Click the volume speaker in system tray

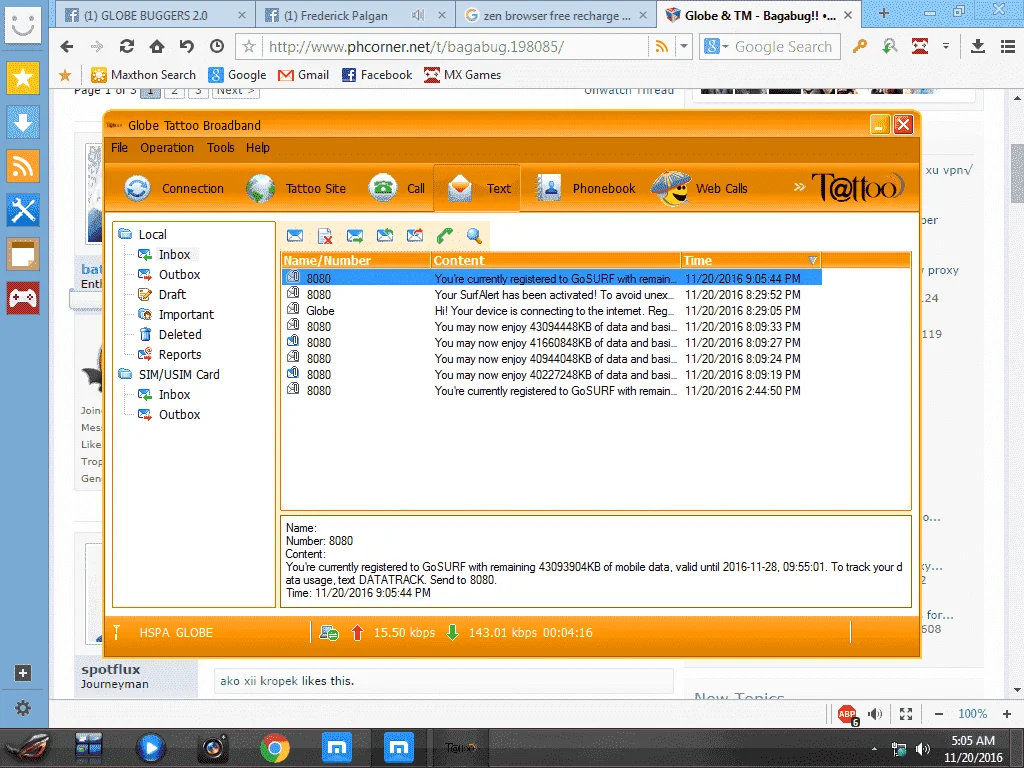pos(923,748)
